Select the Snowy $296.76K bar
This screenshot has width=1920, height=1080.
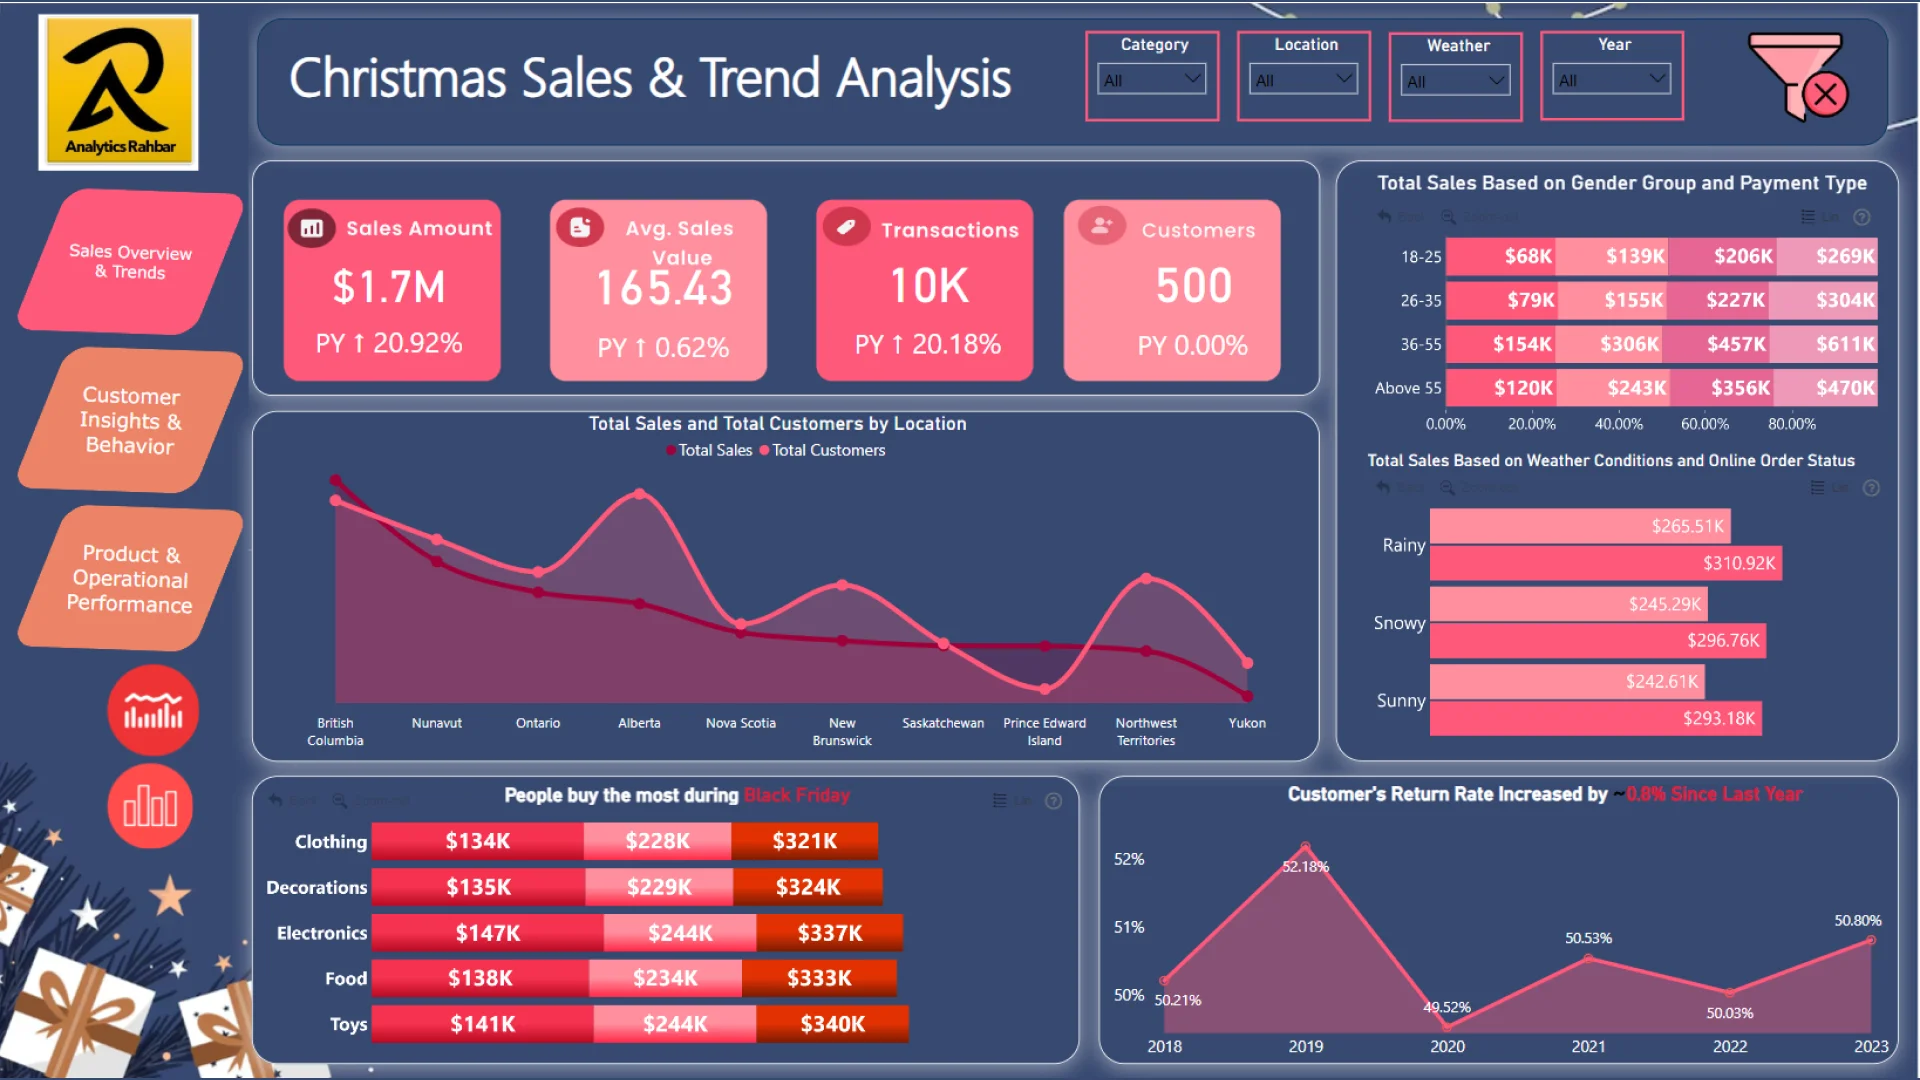(1598, 640)
